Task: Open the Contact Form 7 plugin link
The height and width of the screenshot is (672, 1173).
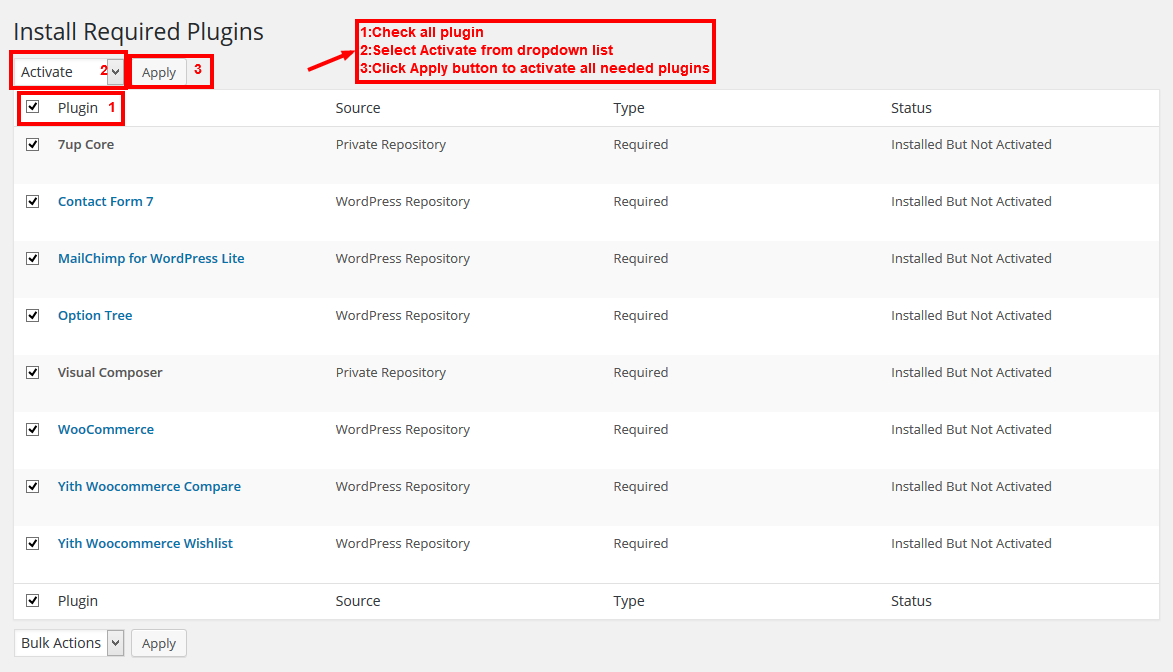Action: coord(105,201)
